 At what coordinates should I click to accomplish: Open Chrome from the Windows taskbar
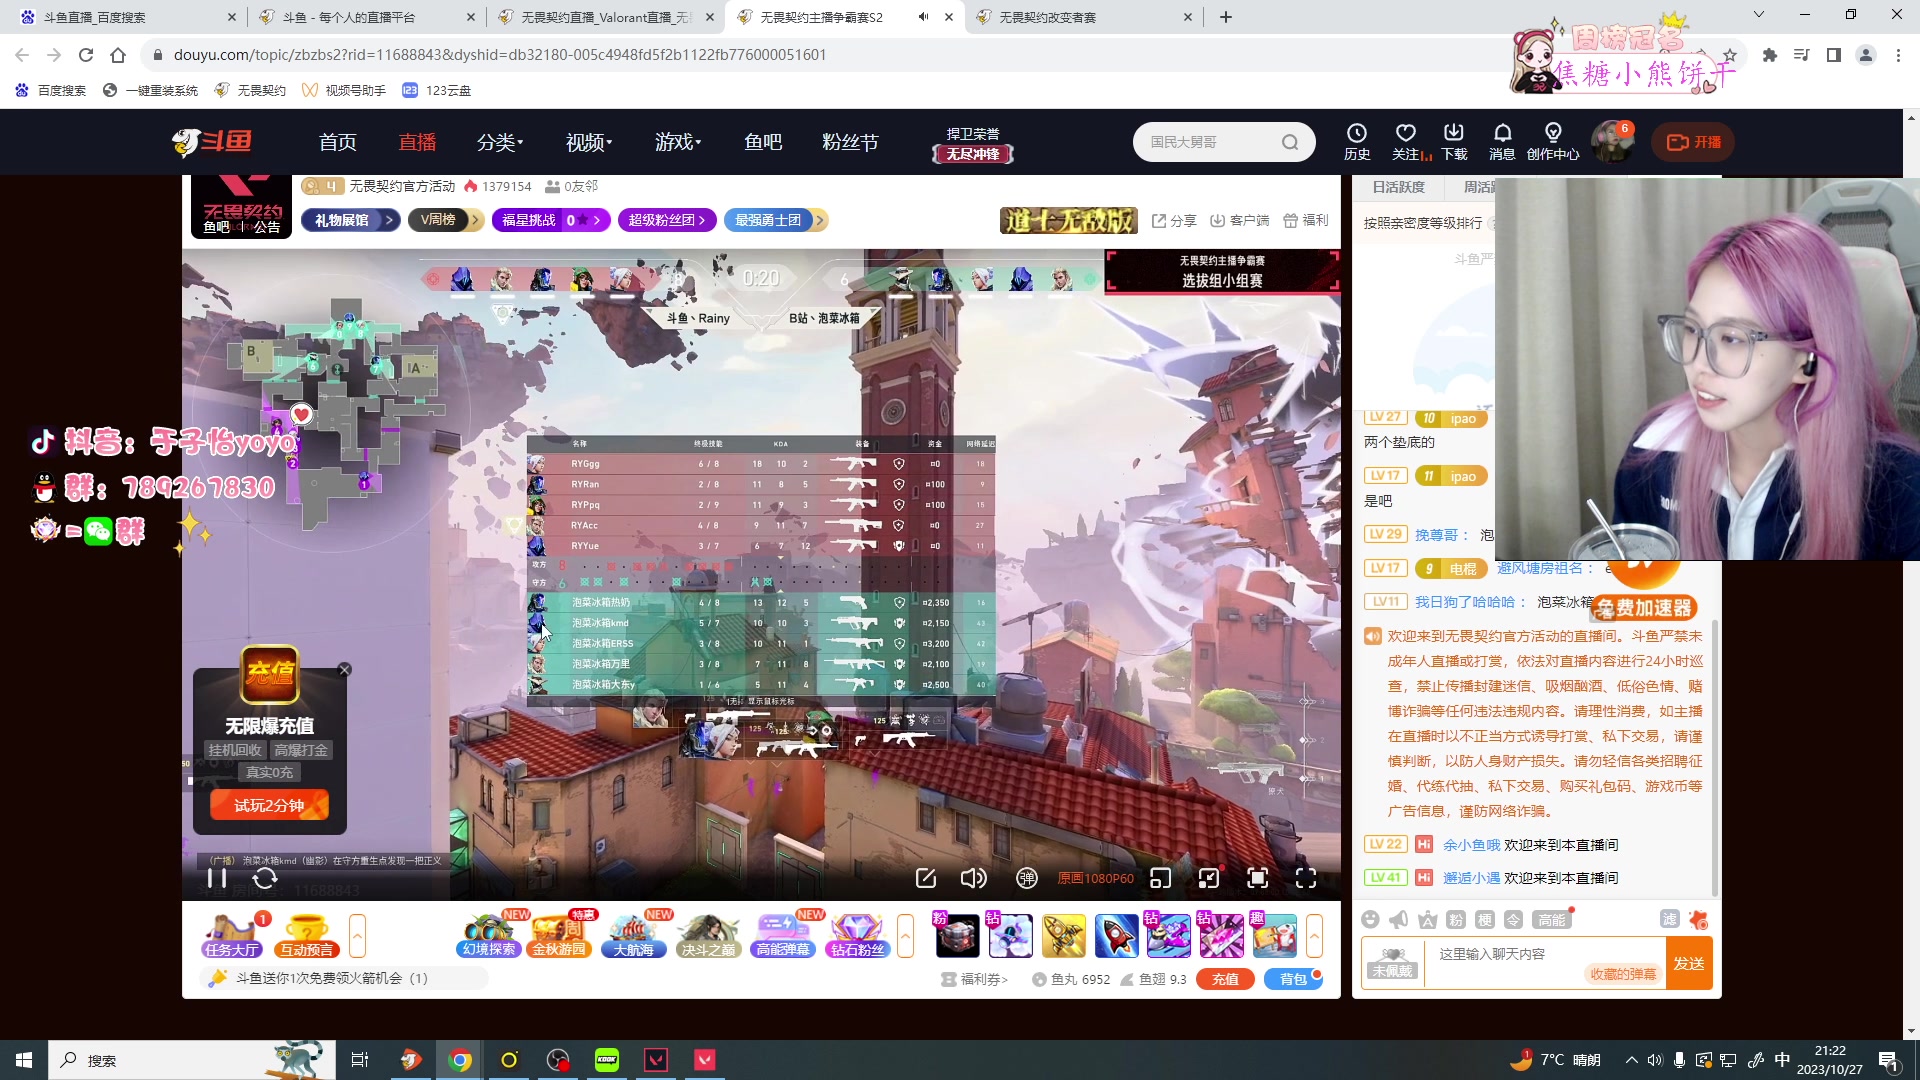tap(460, 1060)
